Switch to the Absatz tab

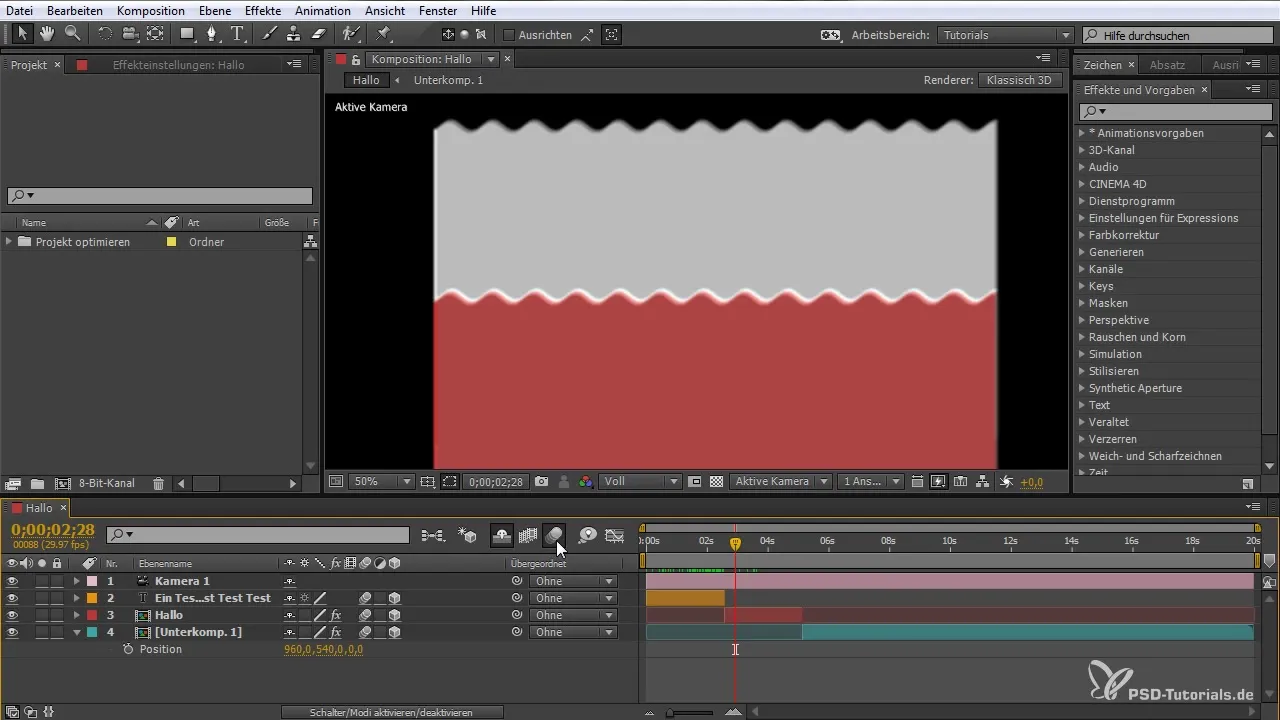(x=1167, y=64)
